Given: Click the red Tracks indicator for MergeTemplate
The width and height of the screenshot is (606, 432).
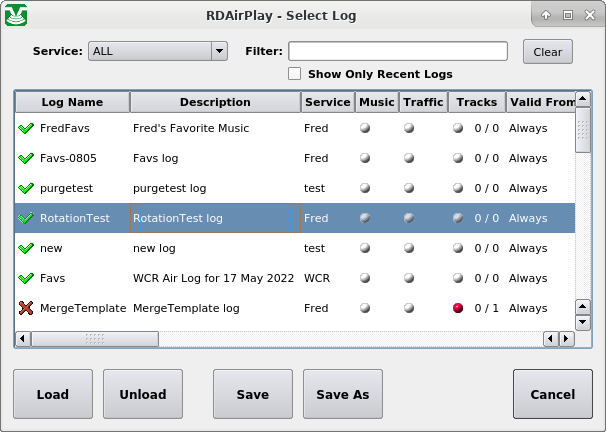Looking at the screenshot, I should click(x=458, y=308).
